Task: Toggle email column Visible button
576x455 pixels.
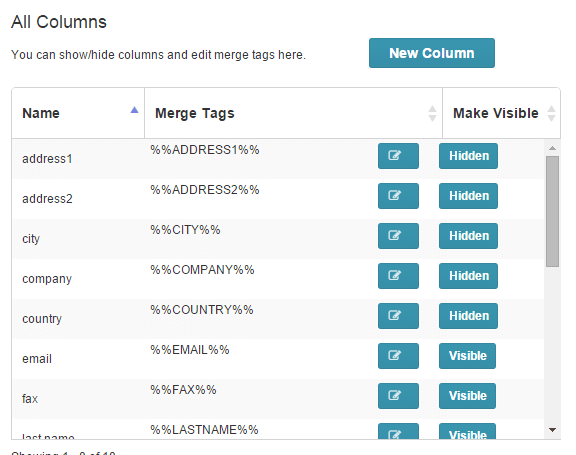Action: (467, 356)
